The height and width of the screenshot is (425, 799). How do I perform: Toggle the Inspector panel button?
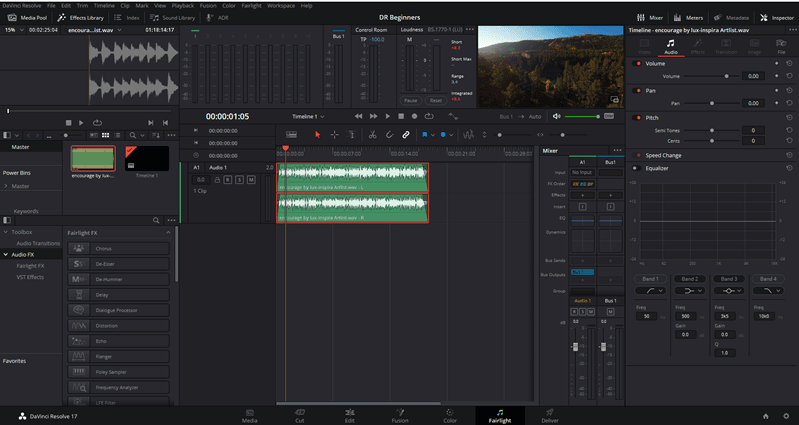pyautogui.click(x=777, y=18)
